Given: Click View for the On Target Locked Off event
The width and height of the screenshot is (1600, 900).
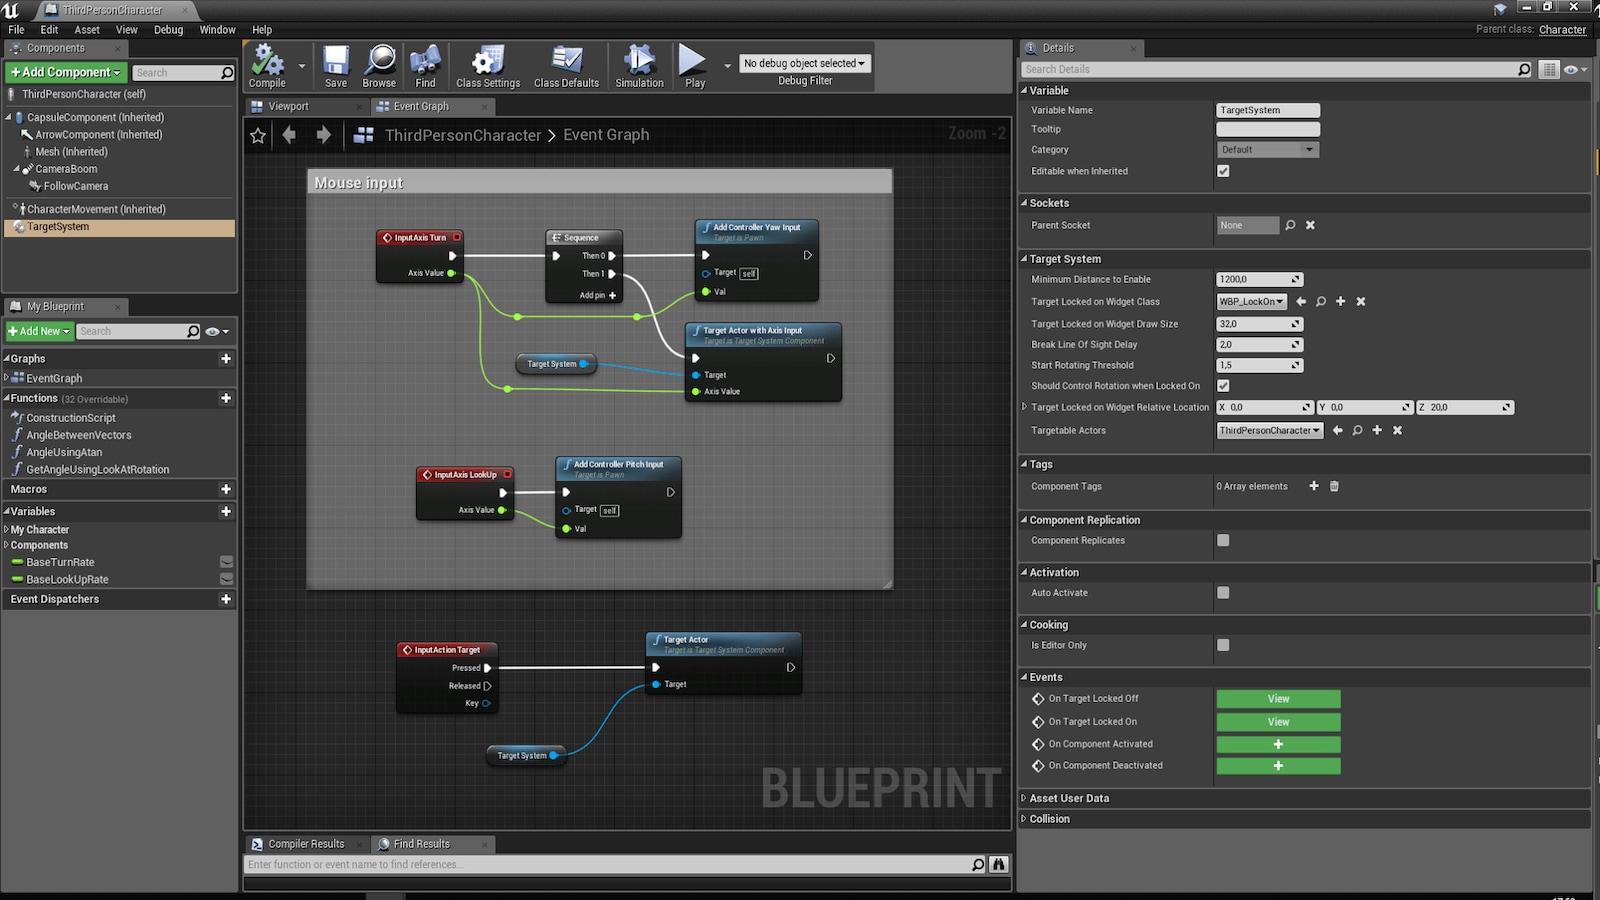Looking at the screenshot, I should 1278,698.
